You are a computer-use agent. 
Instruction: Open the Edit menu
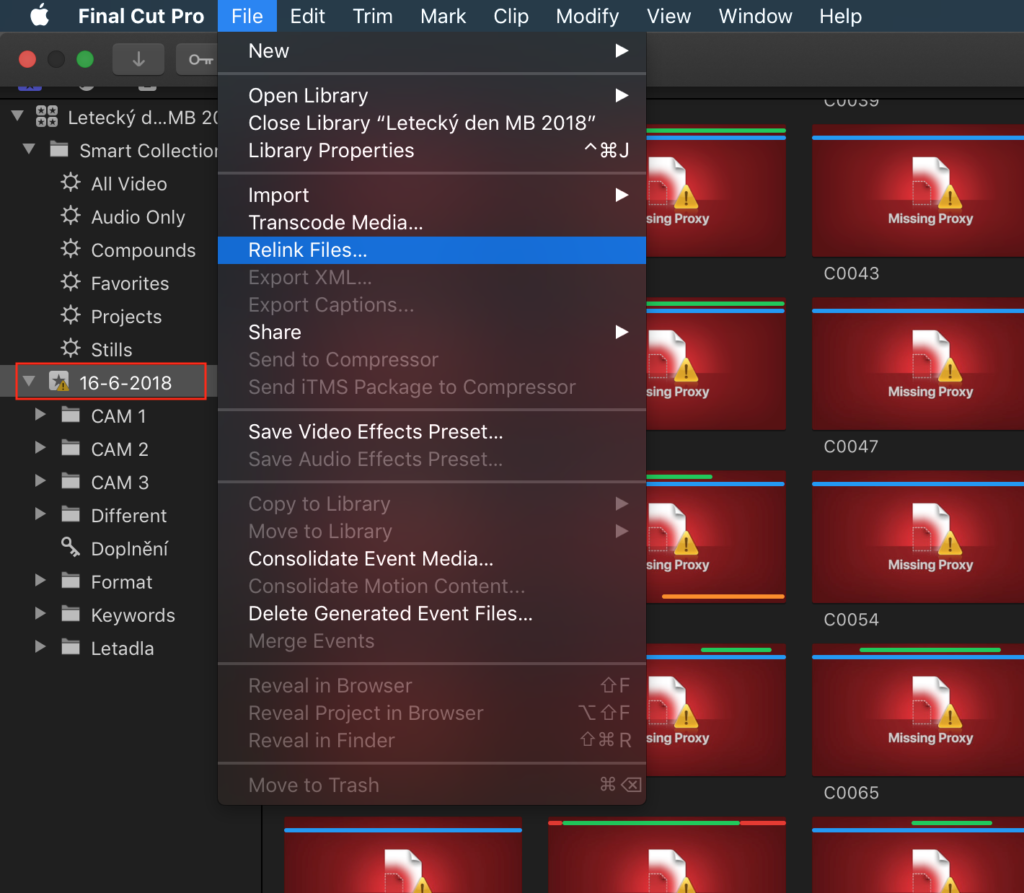click(307, 16)
